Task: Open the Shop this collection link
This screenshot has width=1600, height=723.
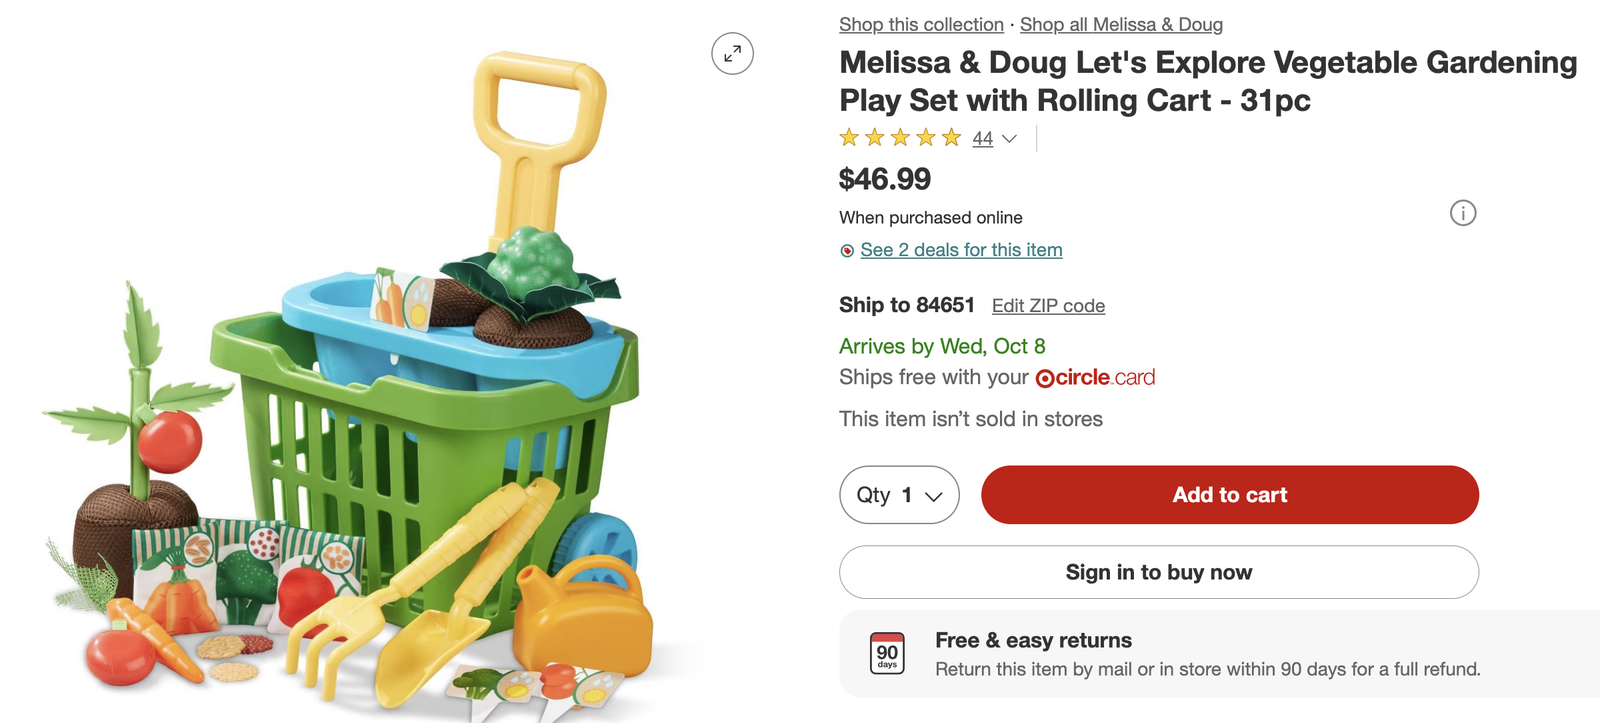Action: 921,25
